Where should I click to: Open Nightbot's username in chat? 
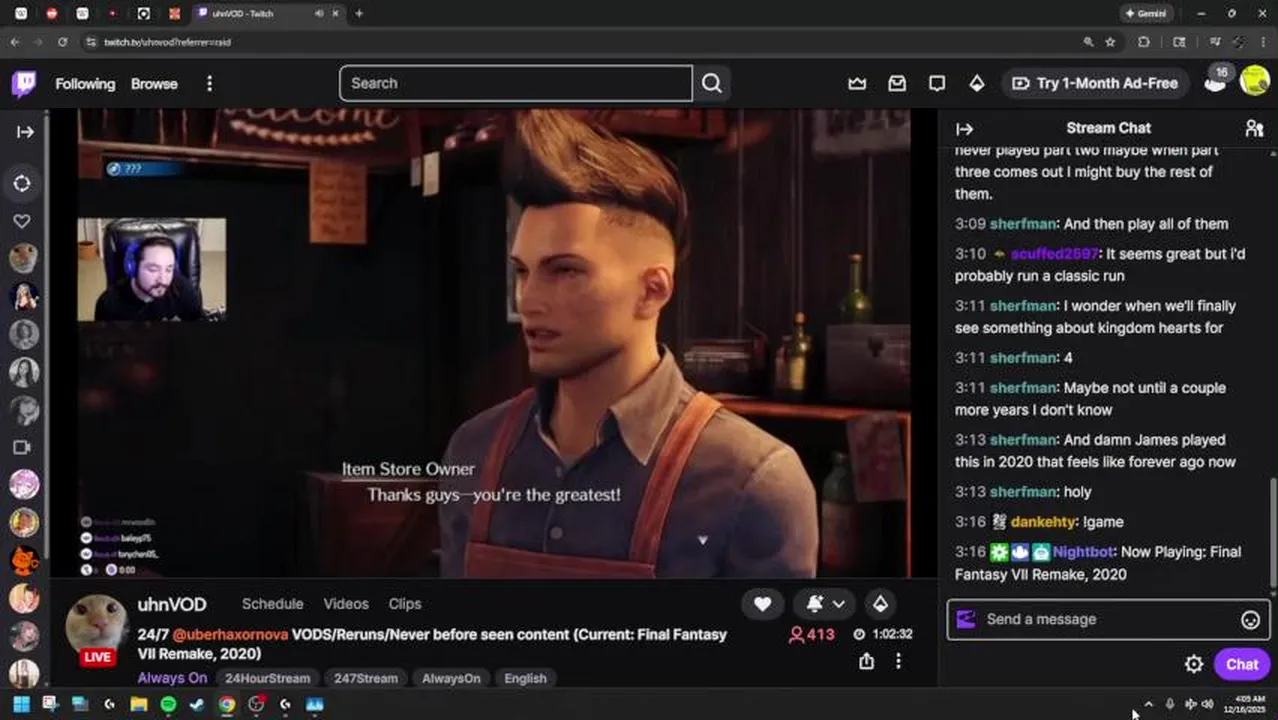pyautogui.click(x=1083, y=552)
